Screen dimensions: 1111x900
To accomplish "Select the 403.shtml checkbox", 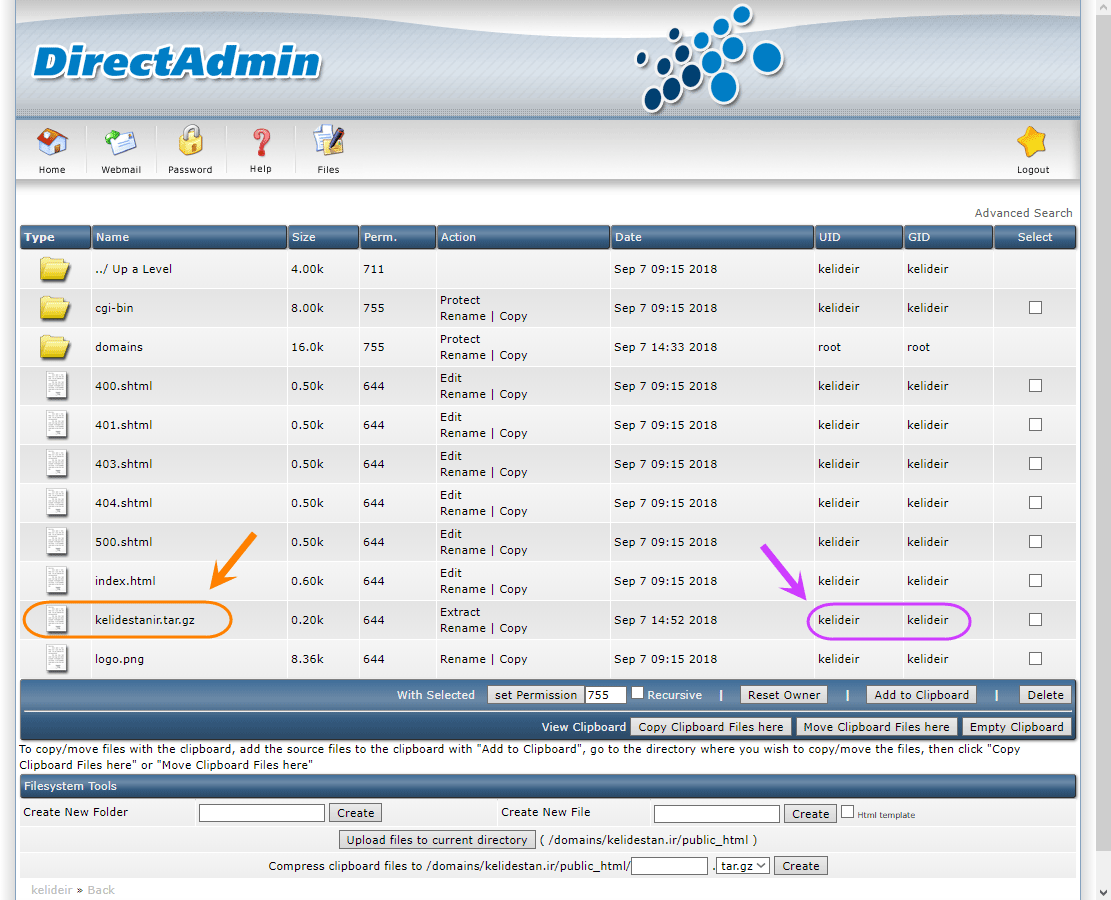I will coord(1035,463).
